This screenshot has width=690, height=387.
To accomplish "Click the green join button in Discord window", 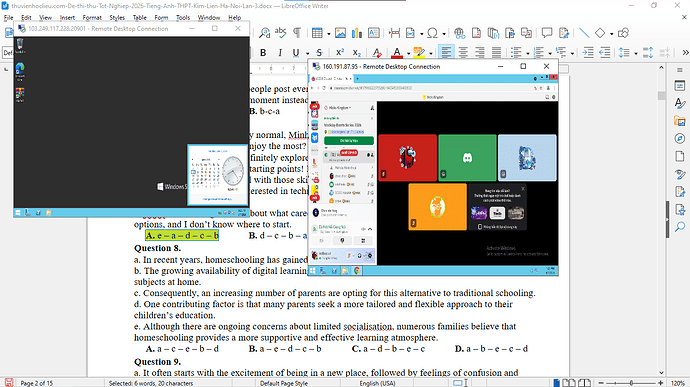I will (349, 140).
